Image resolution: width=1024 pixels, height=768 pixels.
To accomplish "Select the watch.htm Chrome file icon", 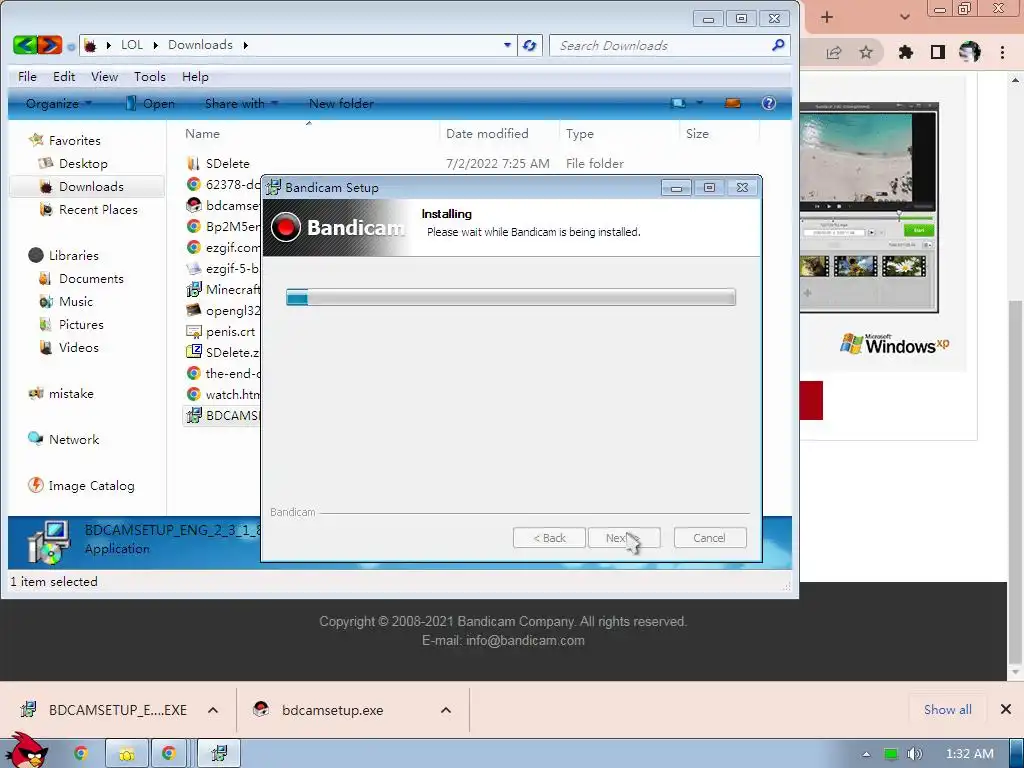I will pyautogui.click(x=194, y=394).
